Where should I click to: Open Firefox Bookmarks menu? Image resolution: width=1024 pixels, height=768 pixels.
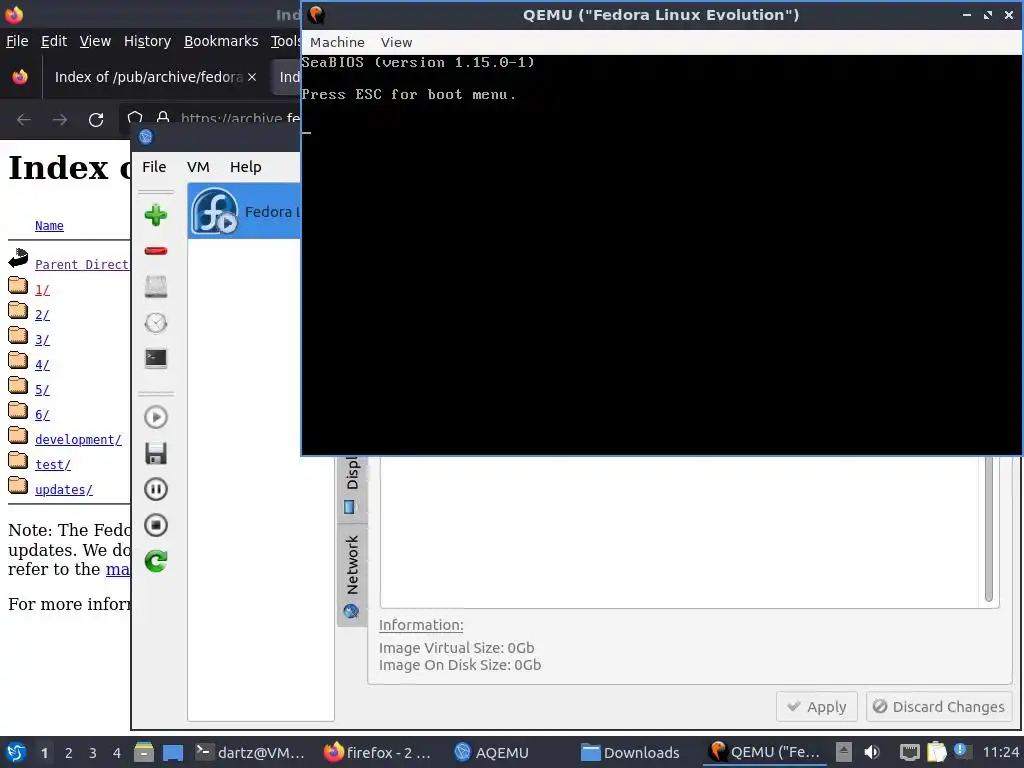click(x=221, y=41)
